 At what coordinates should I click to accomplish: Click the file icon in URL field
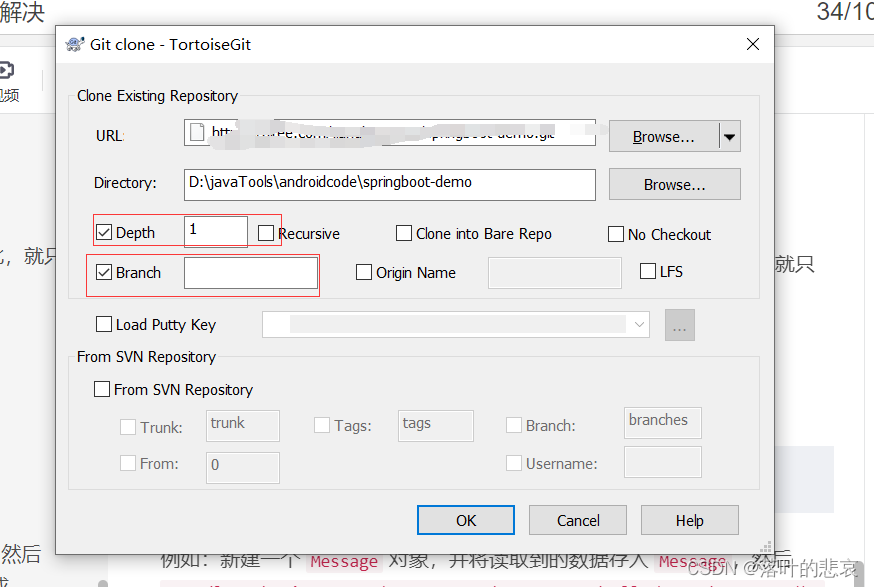(x=197, y=133)
